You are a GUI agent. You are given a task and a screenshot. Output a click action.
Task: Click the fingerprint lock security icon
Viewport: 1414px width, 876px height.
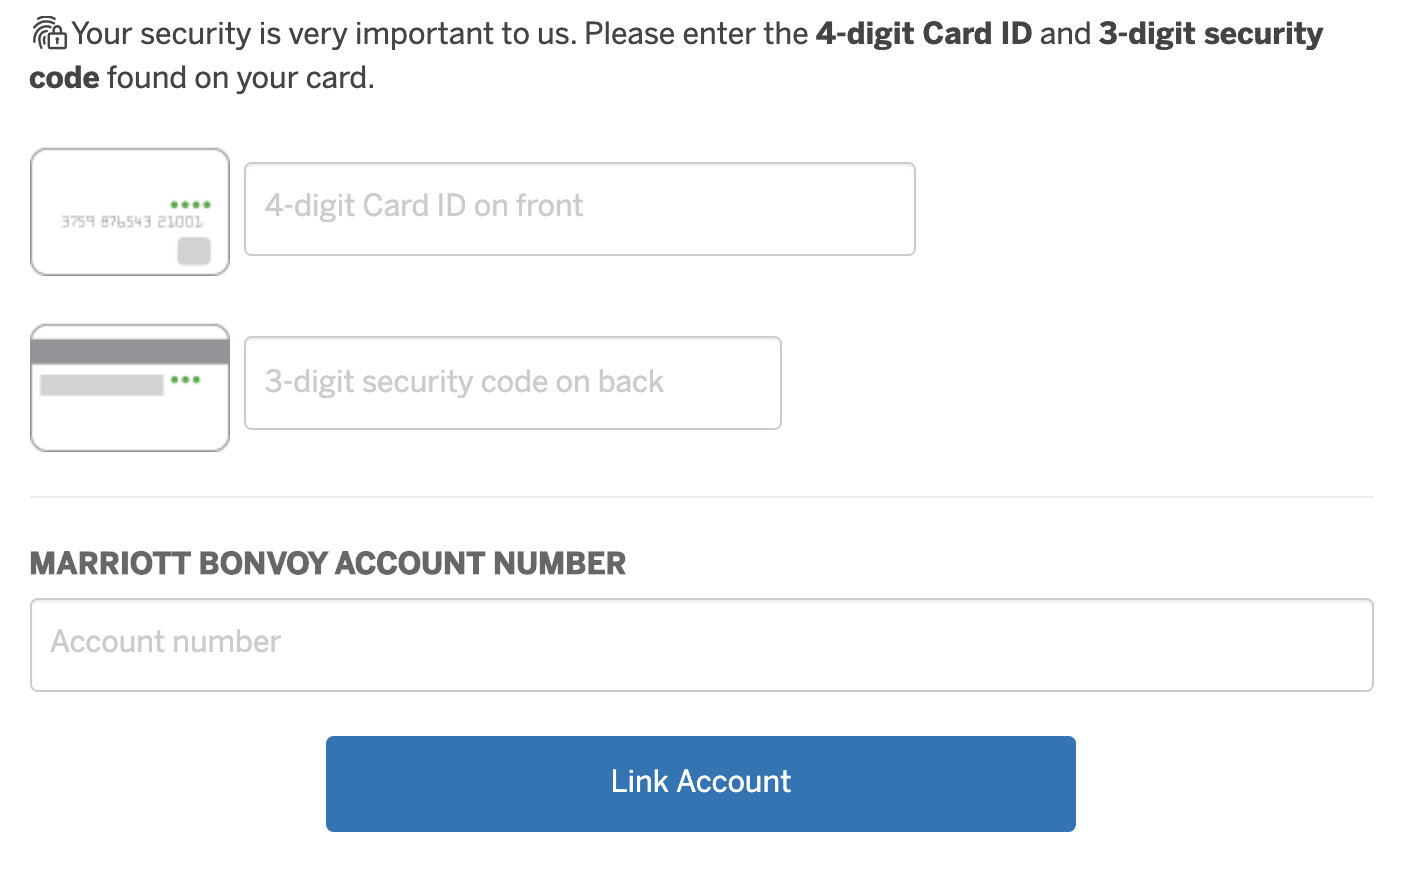[x=49, y=33]
